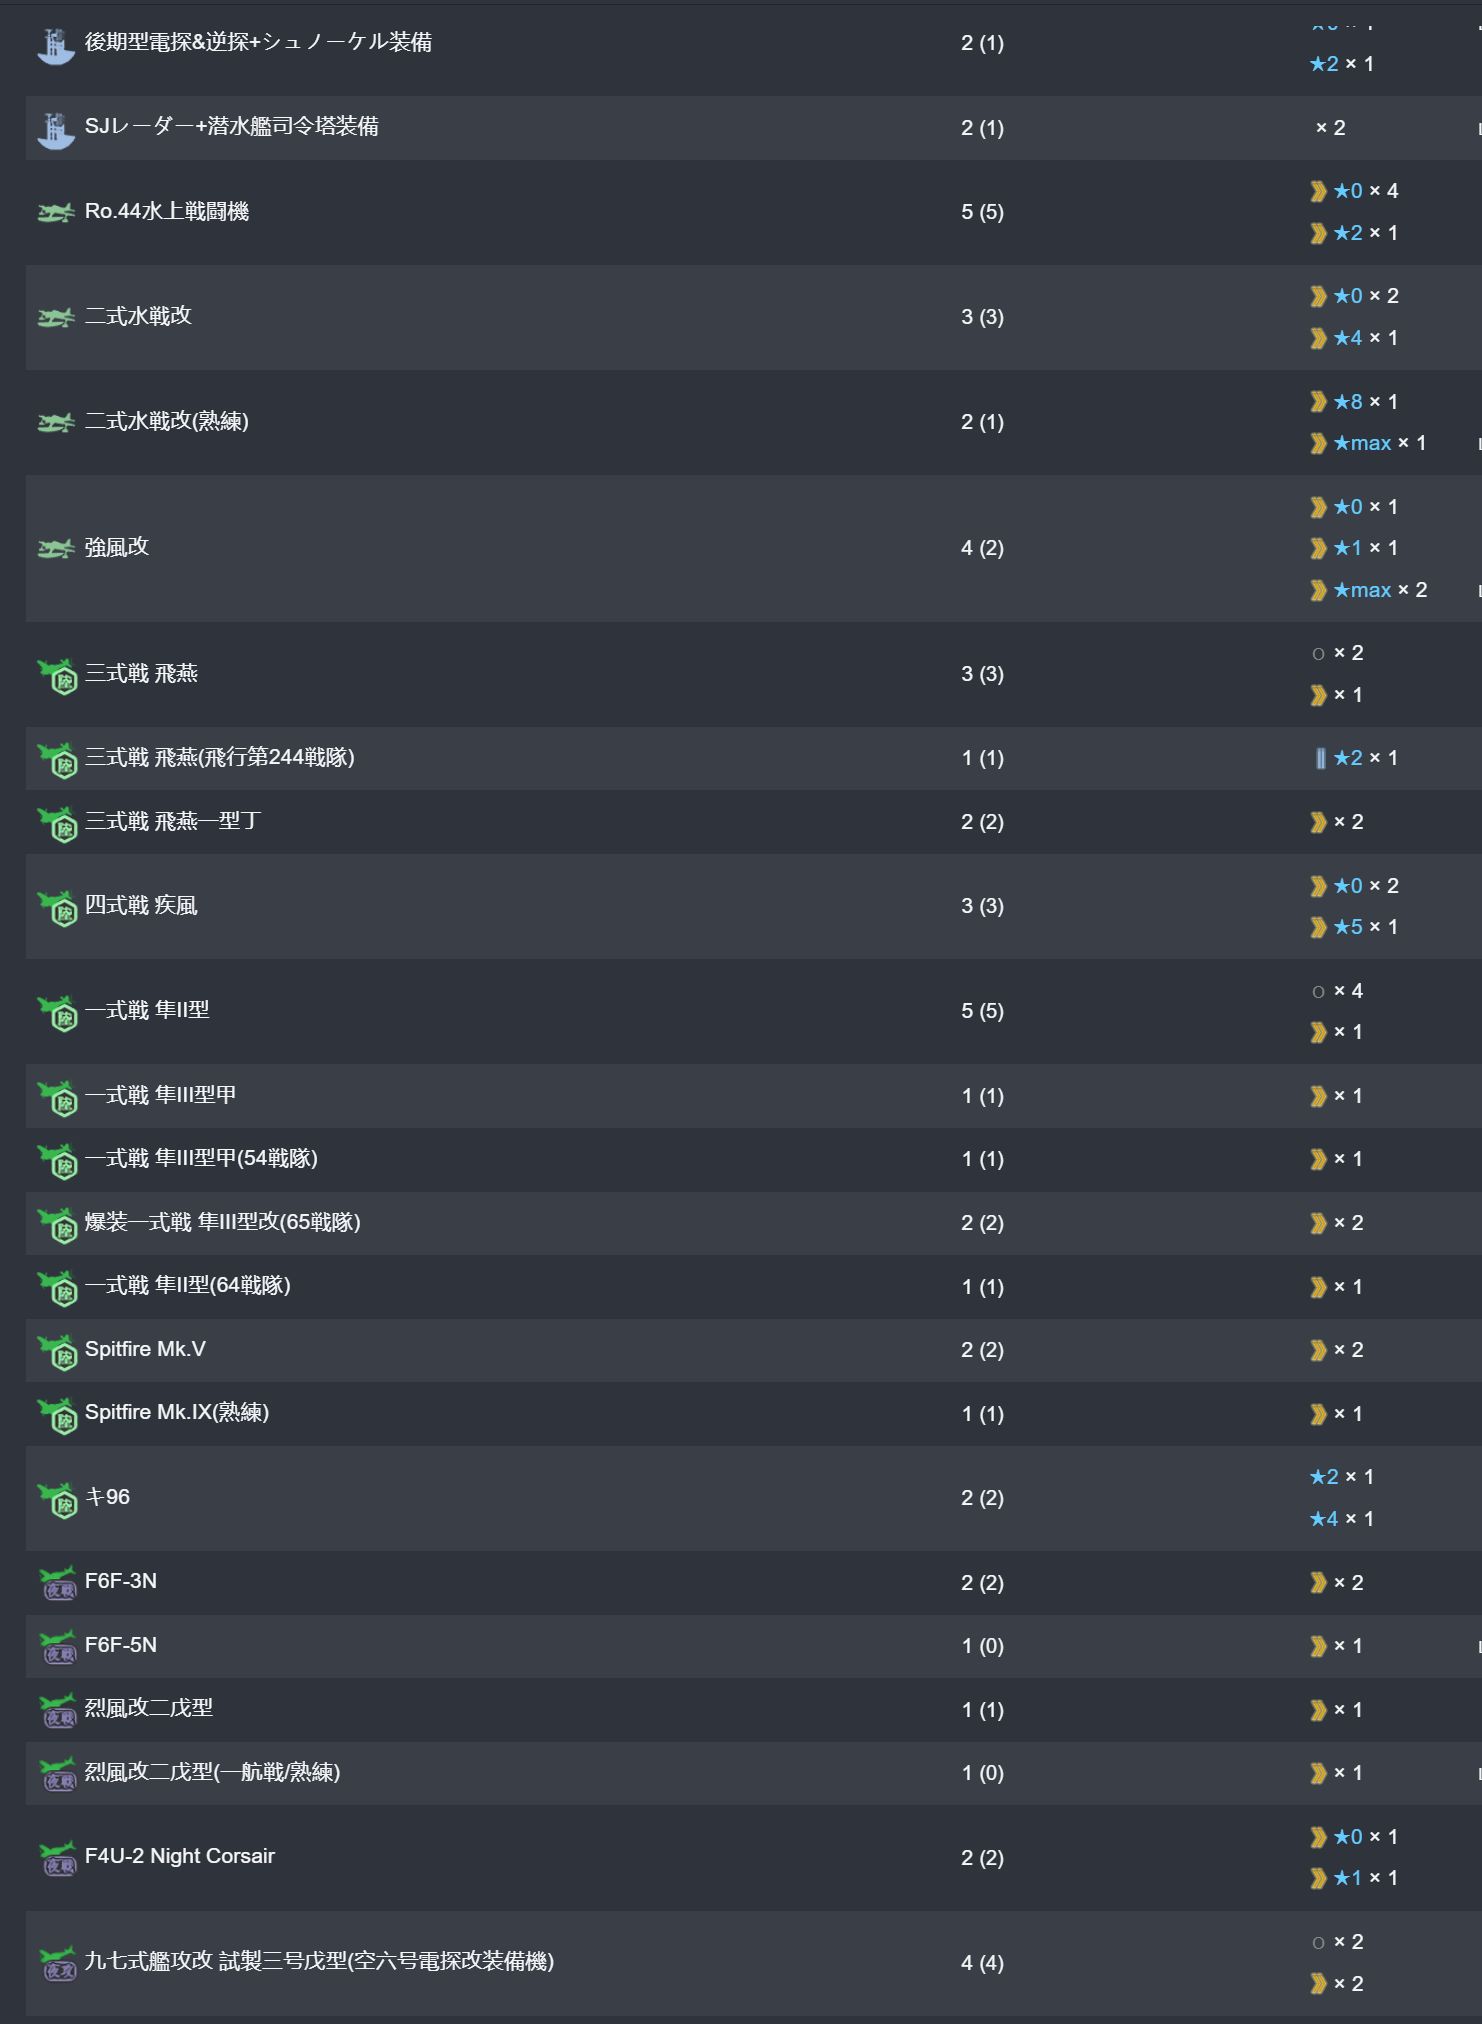Select the 四式戦 疾風 equipment name
Viewport: 1482px width, 2024px height.
[x=141, y=906]
